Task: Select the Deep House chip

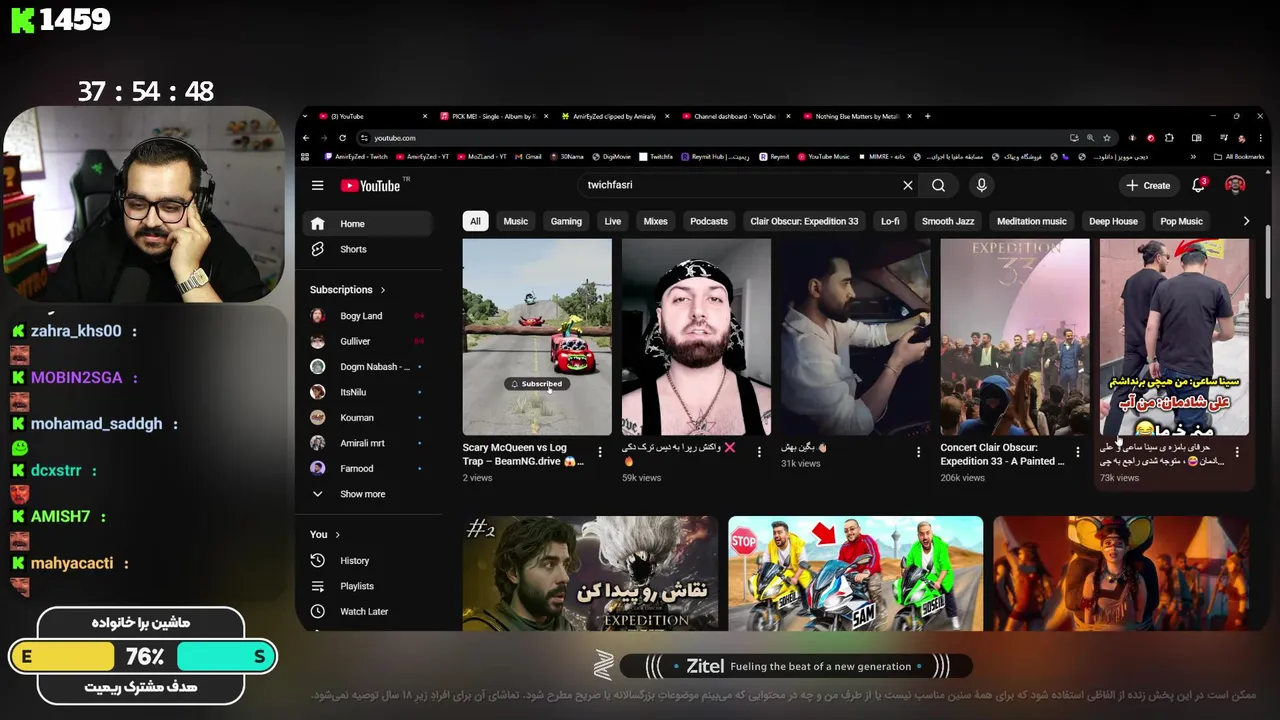Action: click(x=1113, y=221)
